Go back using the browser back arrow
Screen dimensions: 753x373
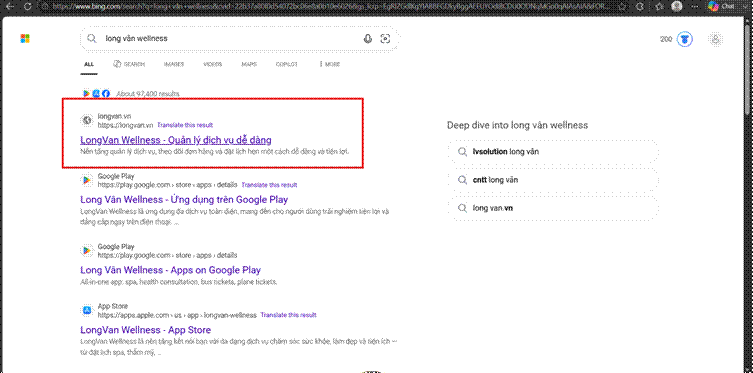[x=11, y=6]
